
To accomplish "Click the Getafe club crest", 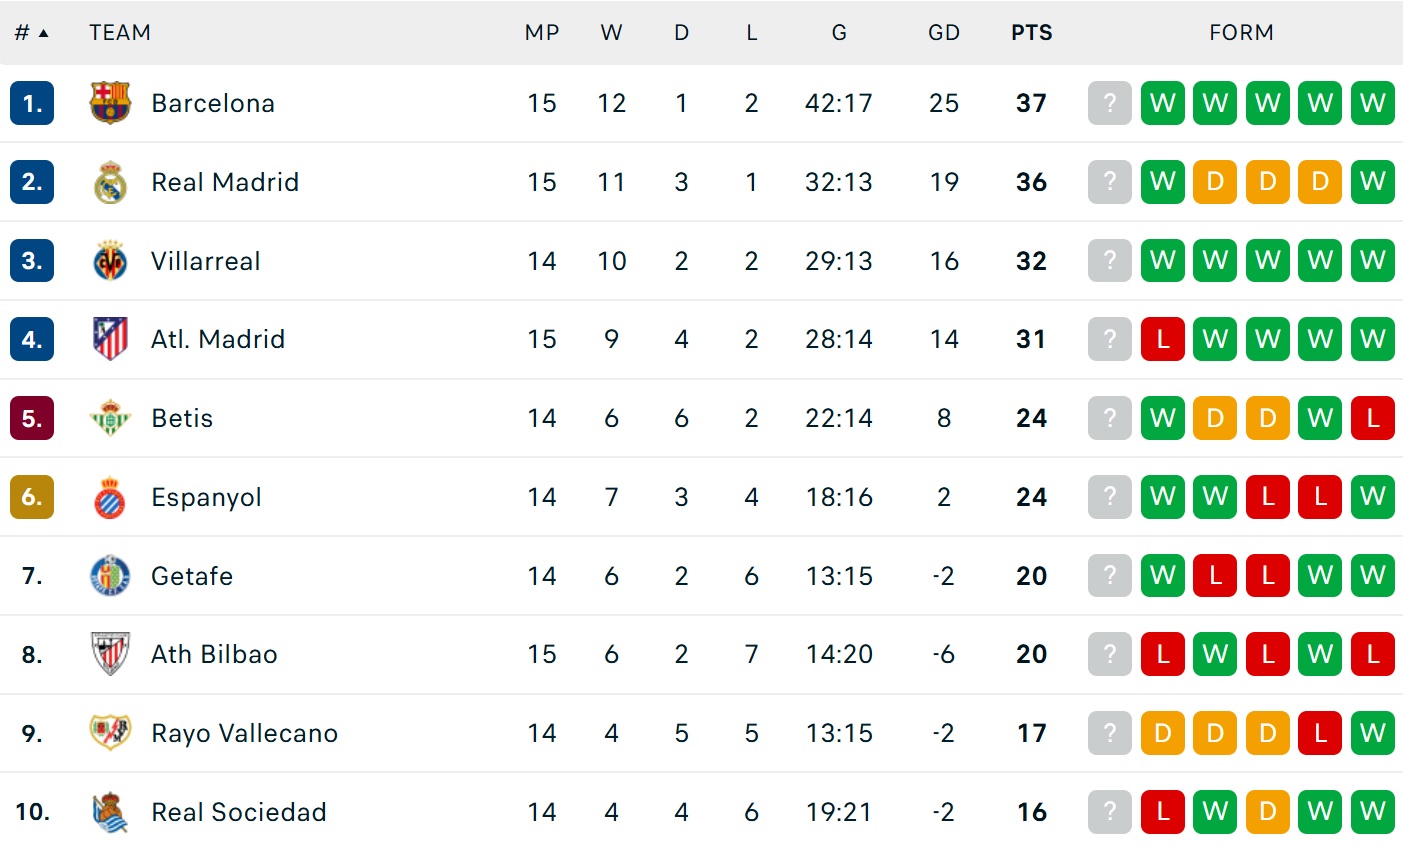I will click(x=110, y=576).
